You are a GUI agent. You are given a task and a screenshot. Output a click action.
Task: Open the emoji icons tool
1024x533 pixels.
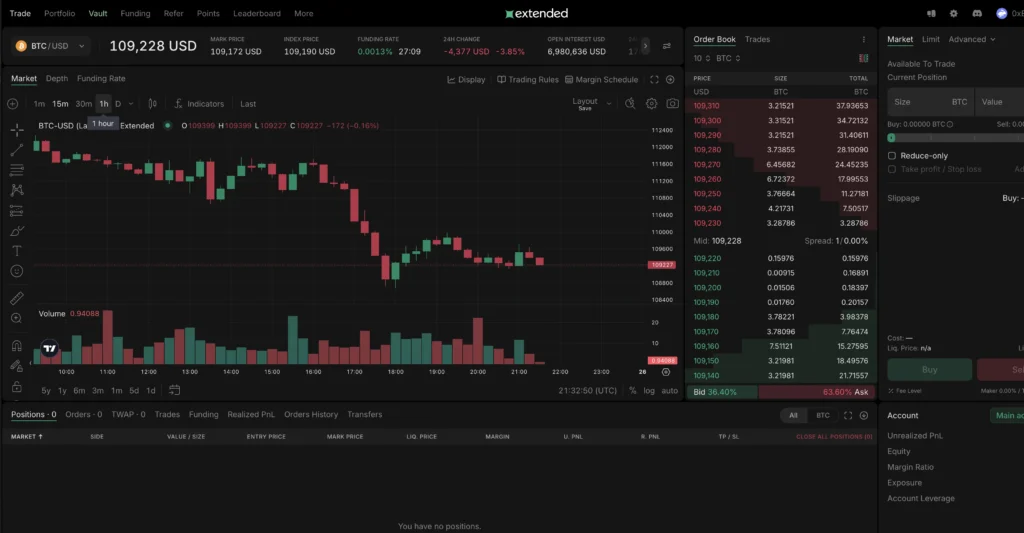pos(17,271)
